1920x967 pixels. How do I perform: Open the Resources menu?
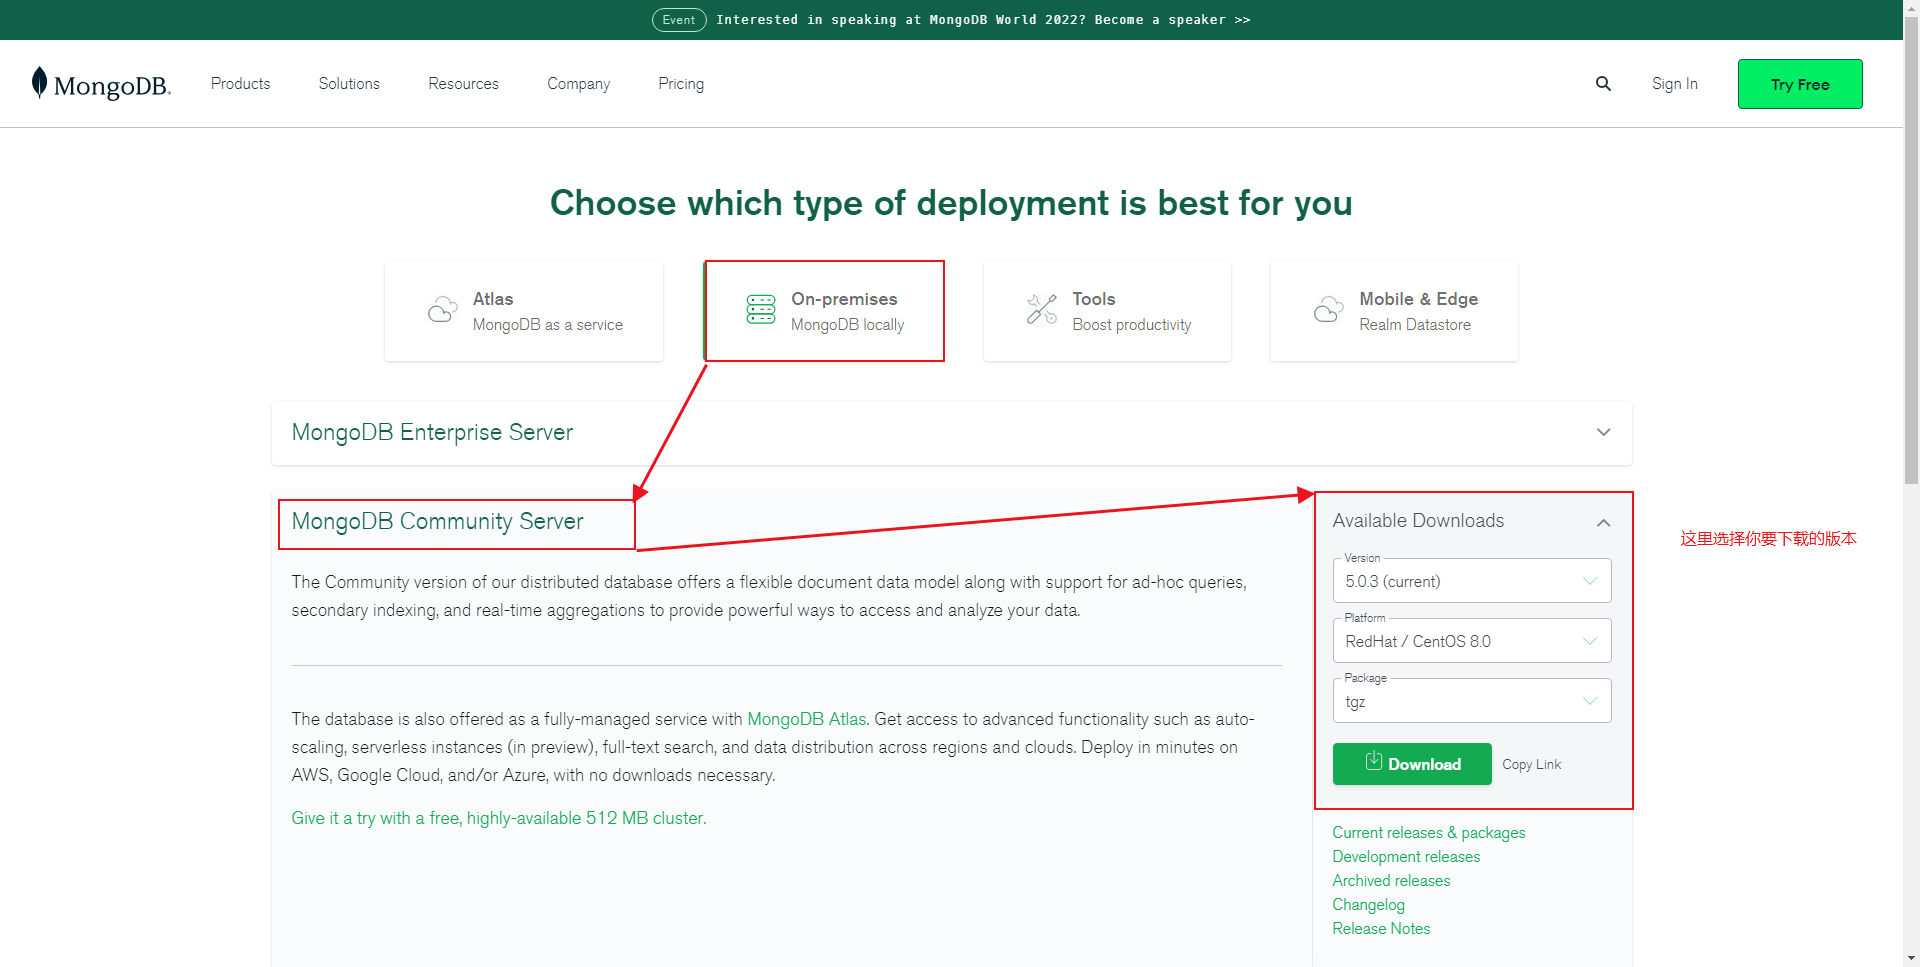(463, 84)
